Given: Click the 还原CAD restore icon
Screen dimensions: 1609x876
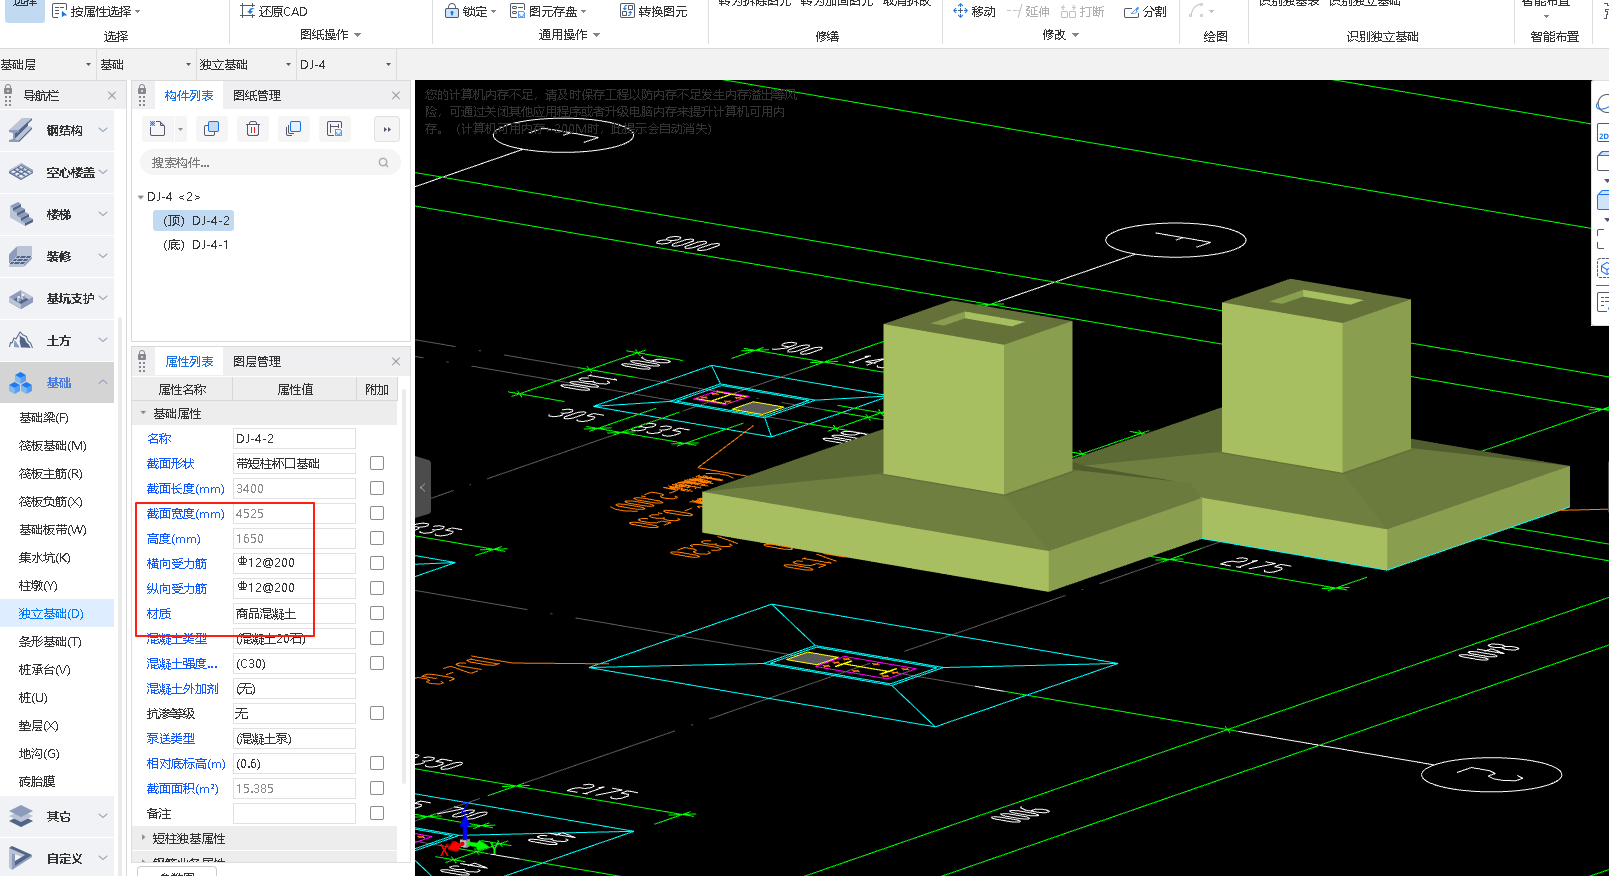Looking at the screenshot, I should 248,11.
